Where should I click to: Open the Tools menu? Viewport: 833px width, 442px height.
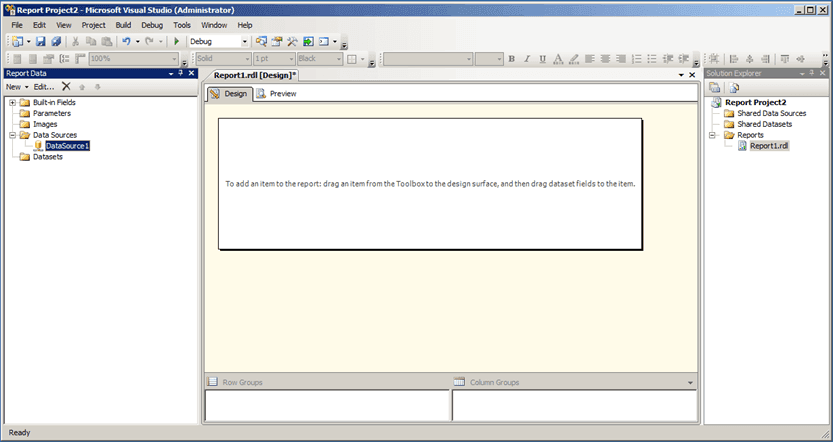click(182, 25)
